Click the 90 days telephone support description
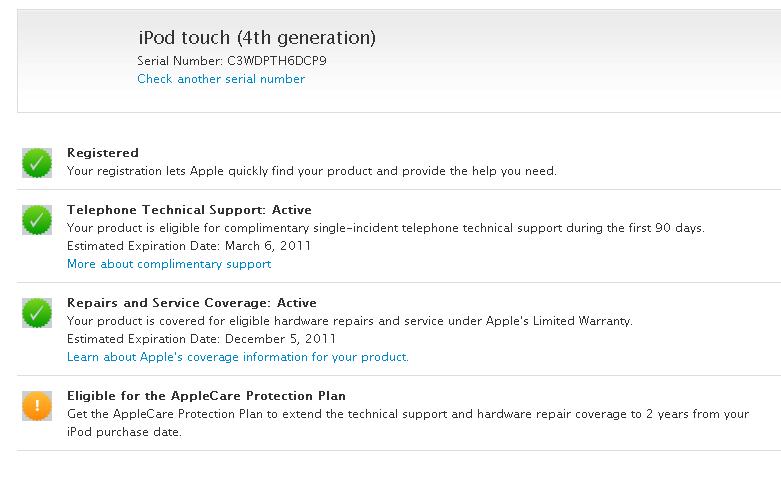 [x=385, y=228]
